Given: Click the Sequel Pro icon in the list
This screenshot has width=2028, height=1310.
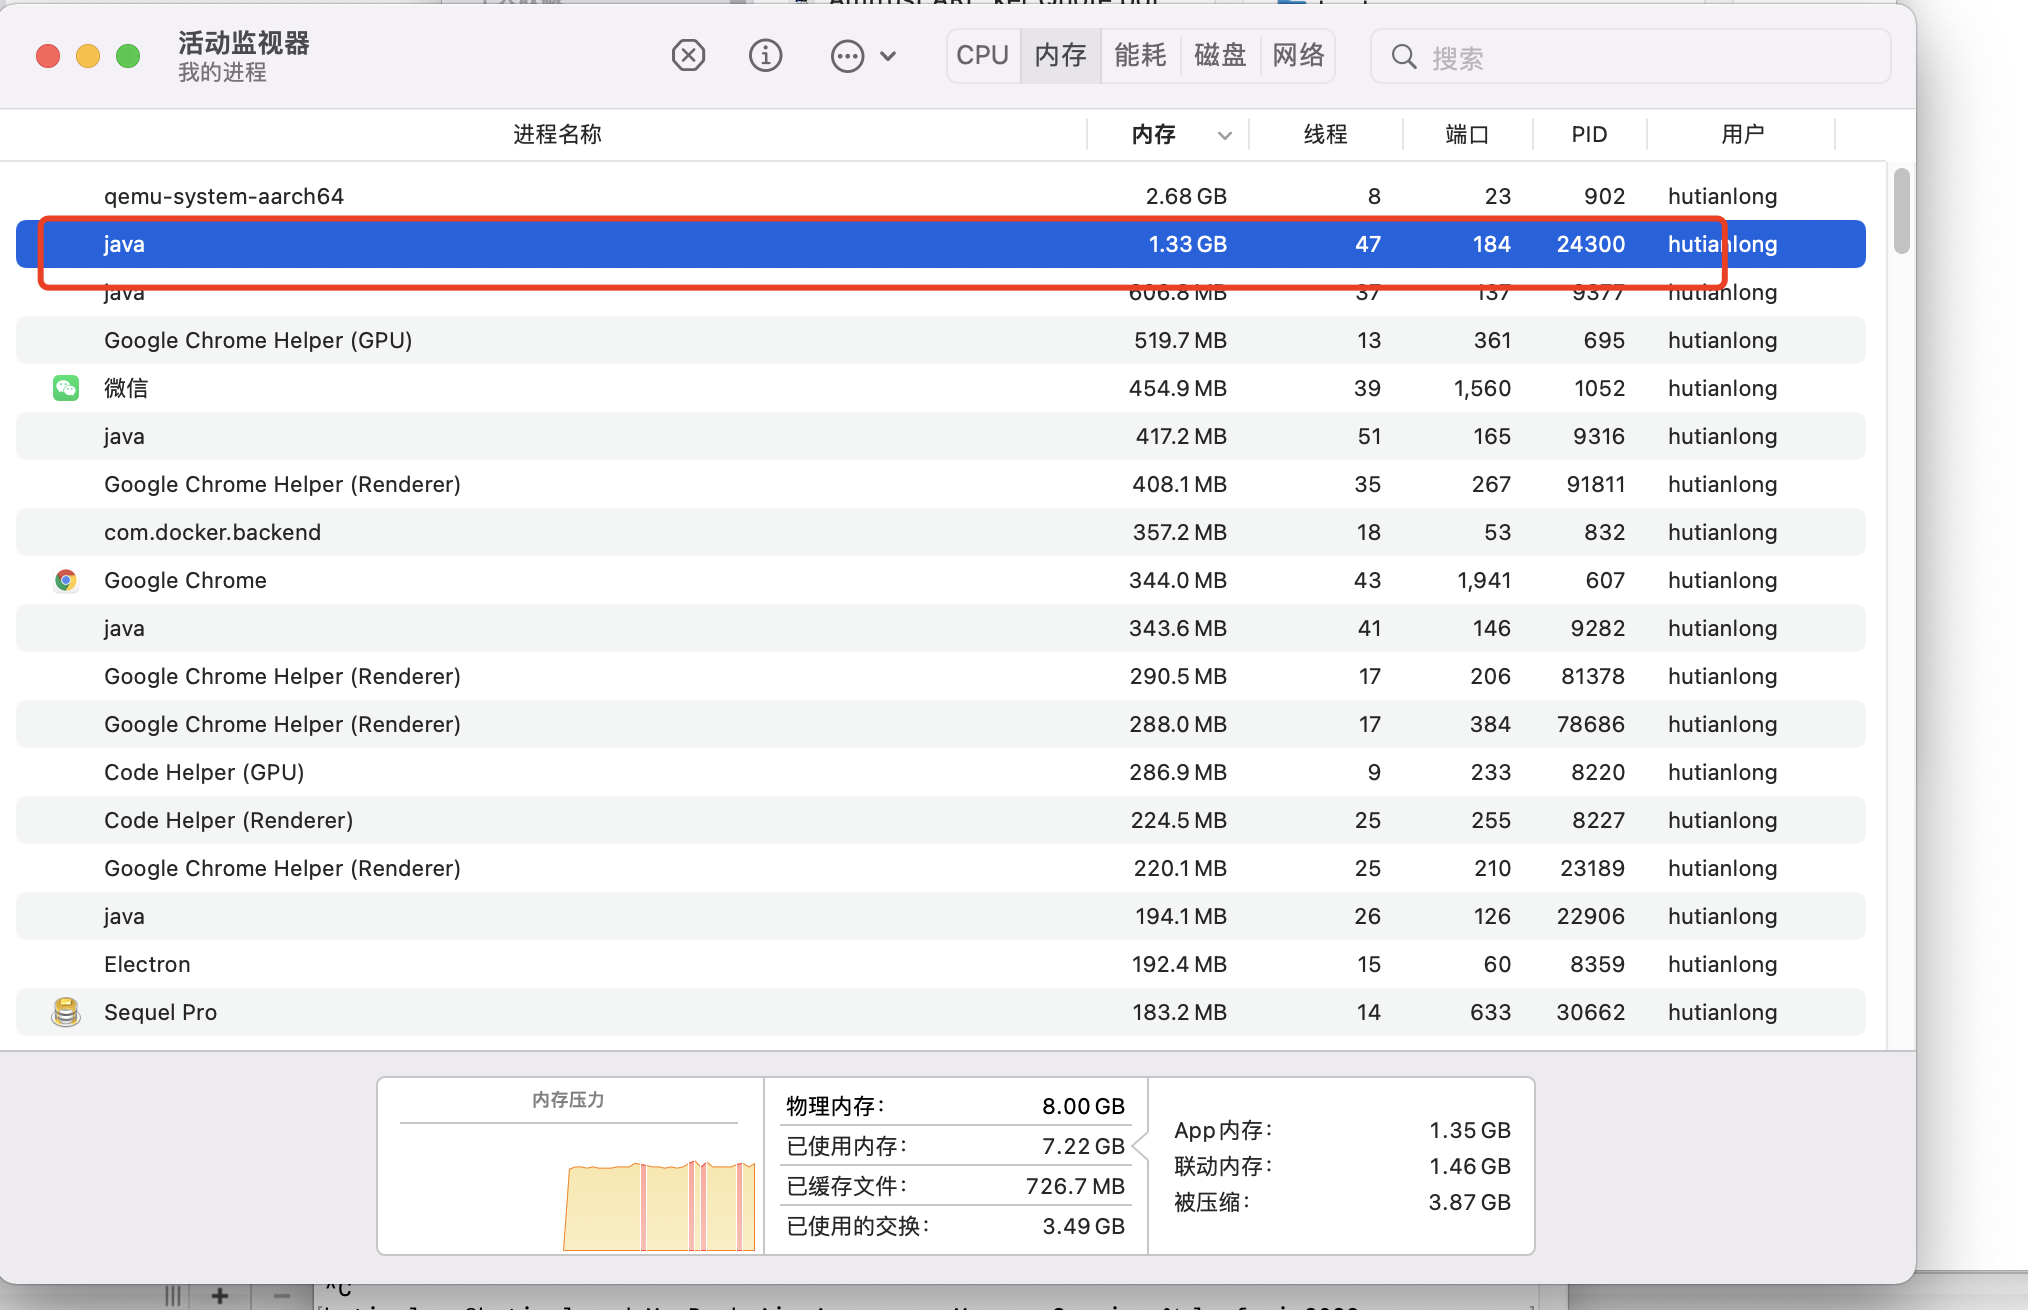Looking at the screenshot, I should click(x=66, y=1012).
